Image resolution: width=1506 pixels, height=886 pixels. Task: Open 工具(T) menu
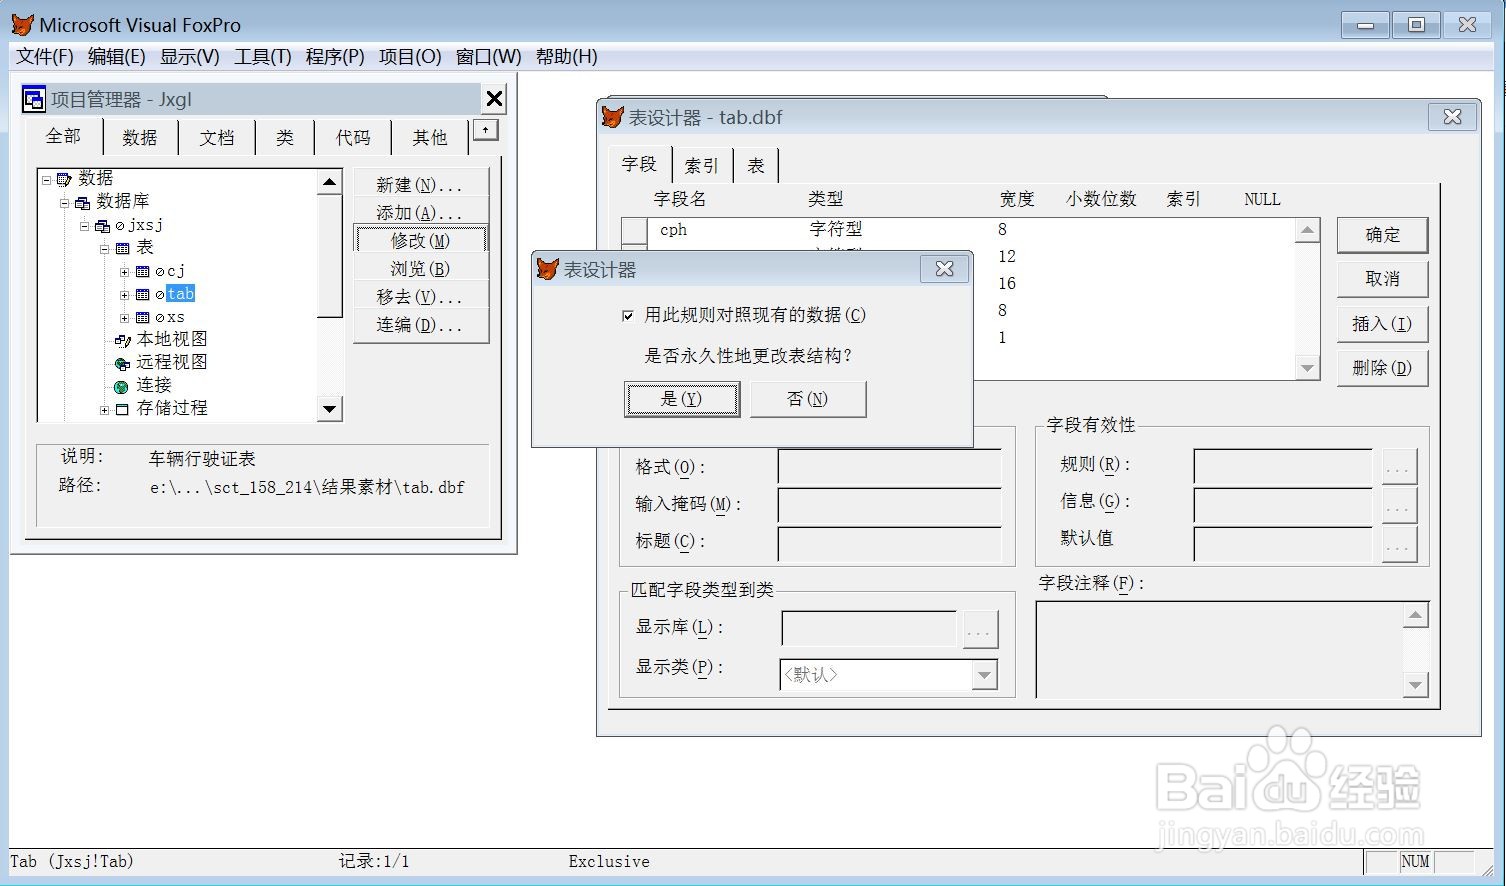tap(263, 57)
